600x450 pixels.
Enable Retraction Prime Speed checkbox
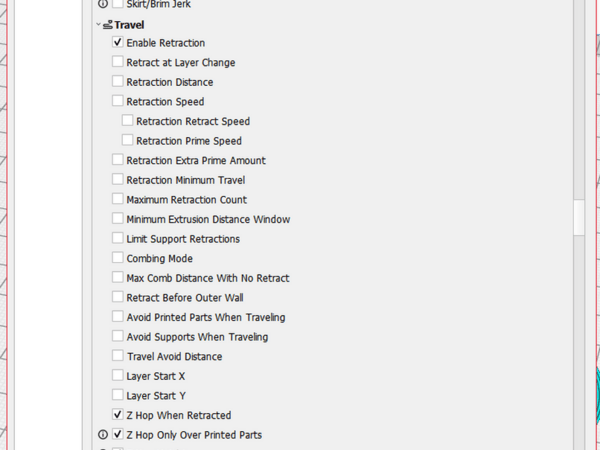[x=128, y=141]
